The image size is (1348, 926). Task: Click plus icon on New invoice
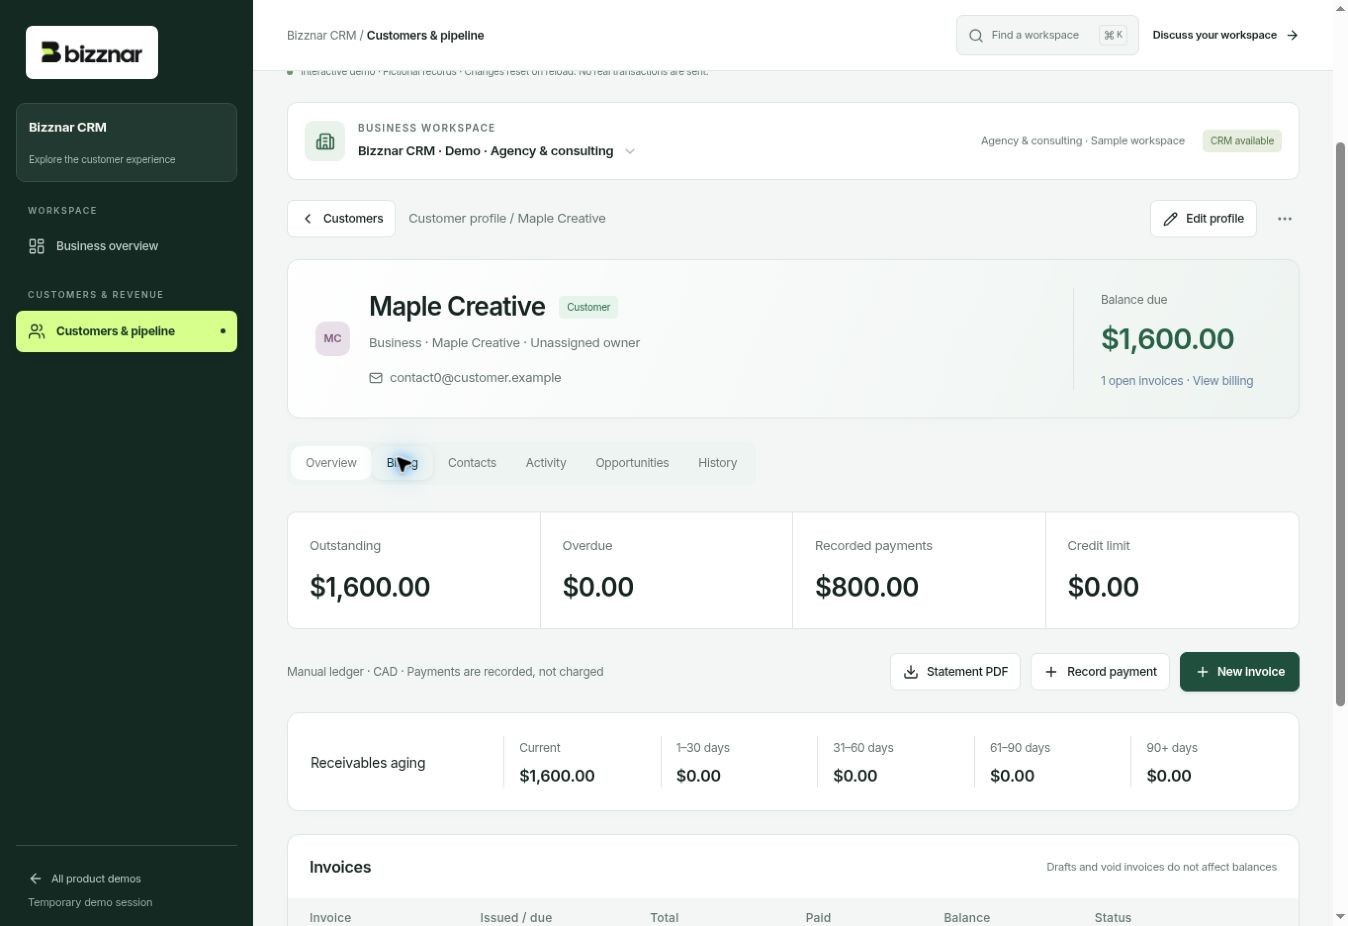tap(1202, 672)
